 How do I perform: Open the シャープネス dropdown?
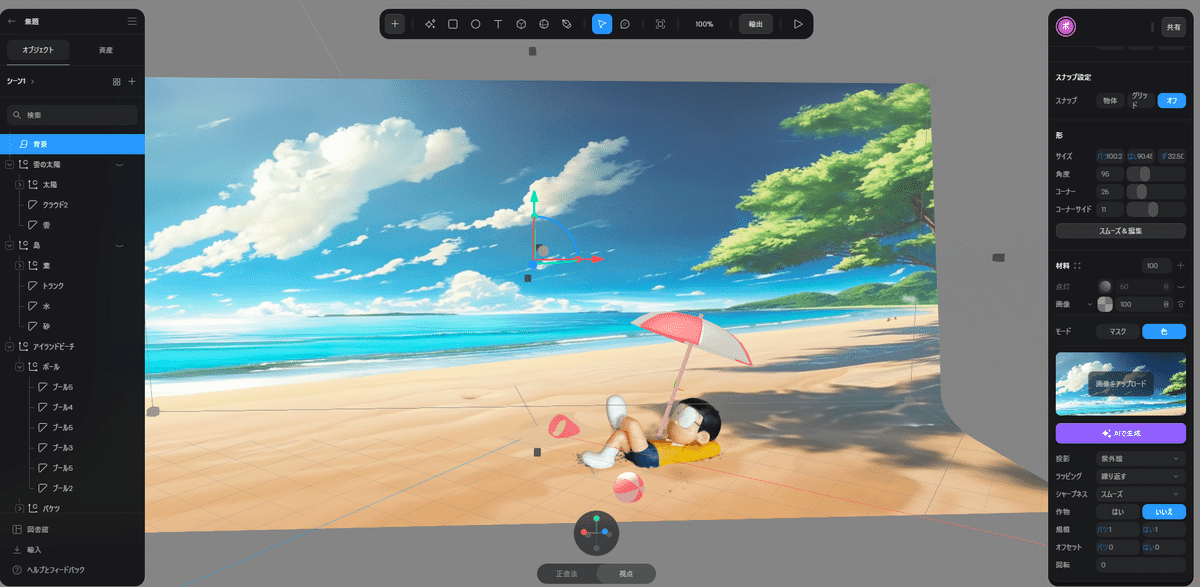click(1141, 494)
